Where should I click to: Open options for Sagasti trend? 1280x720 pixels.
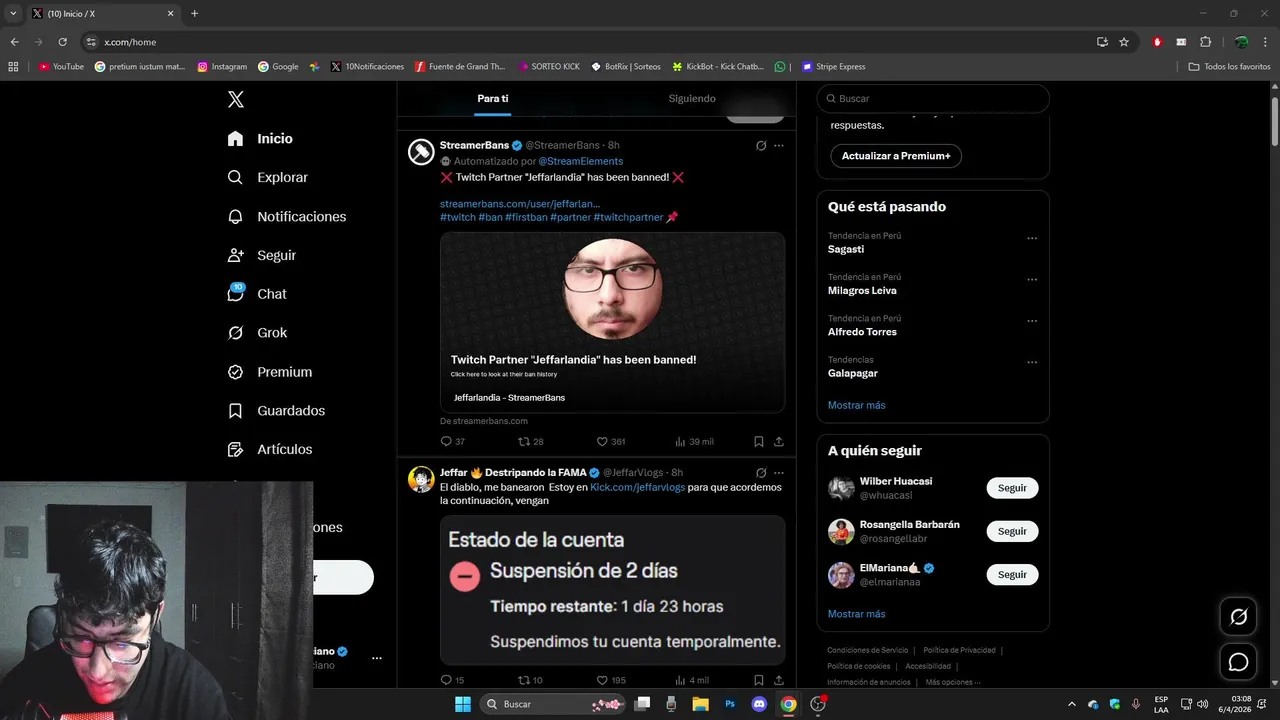click(x=1032, y=239)
